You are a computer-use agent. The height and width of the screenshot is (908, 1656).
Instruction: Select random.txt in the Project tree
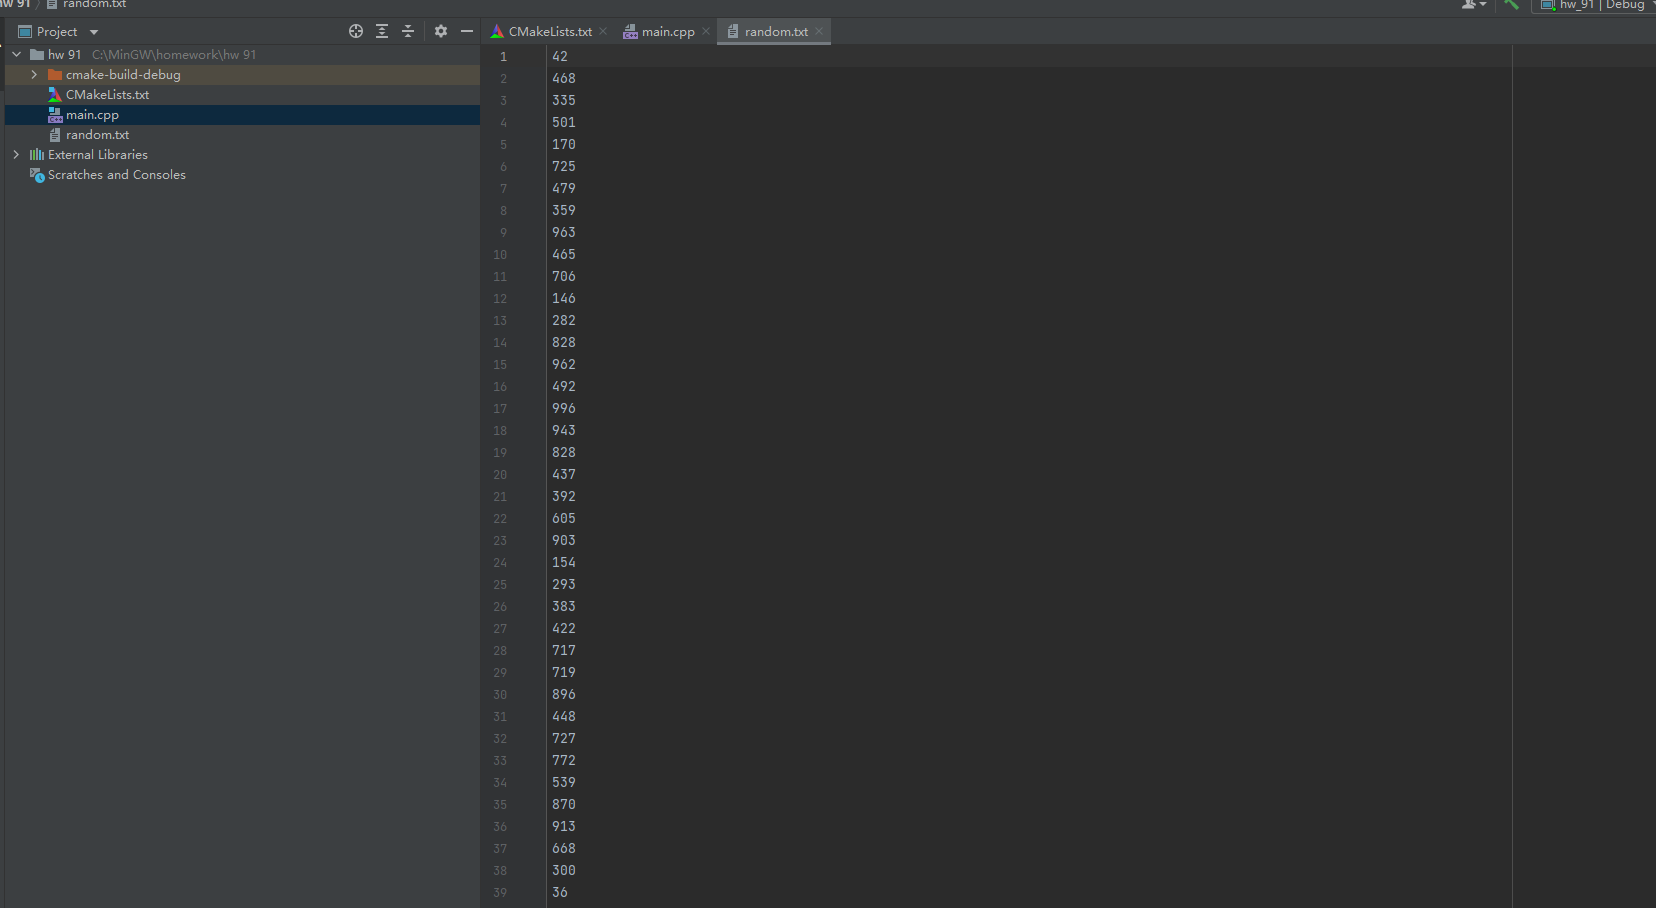[x=99, y=134]
